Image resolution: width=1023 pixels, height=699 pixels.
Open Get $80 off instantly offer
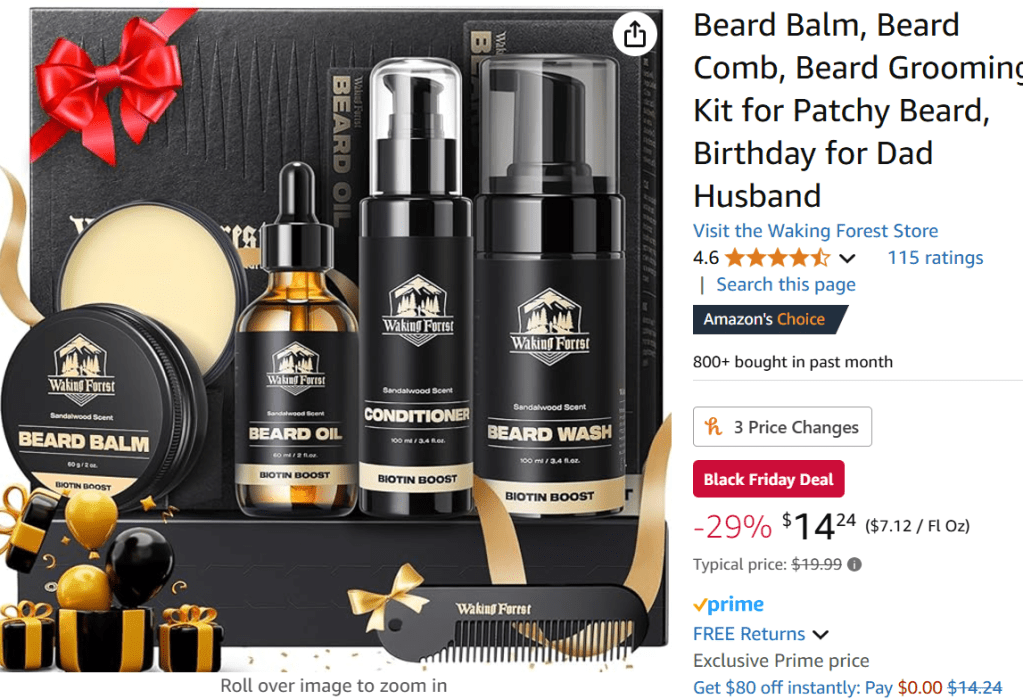[847, 688]
